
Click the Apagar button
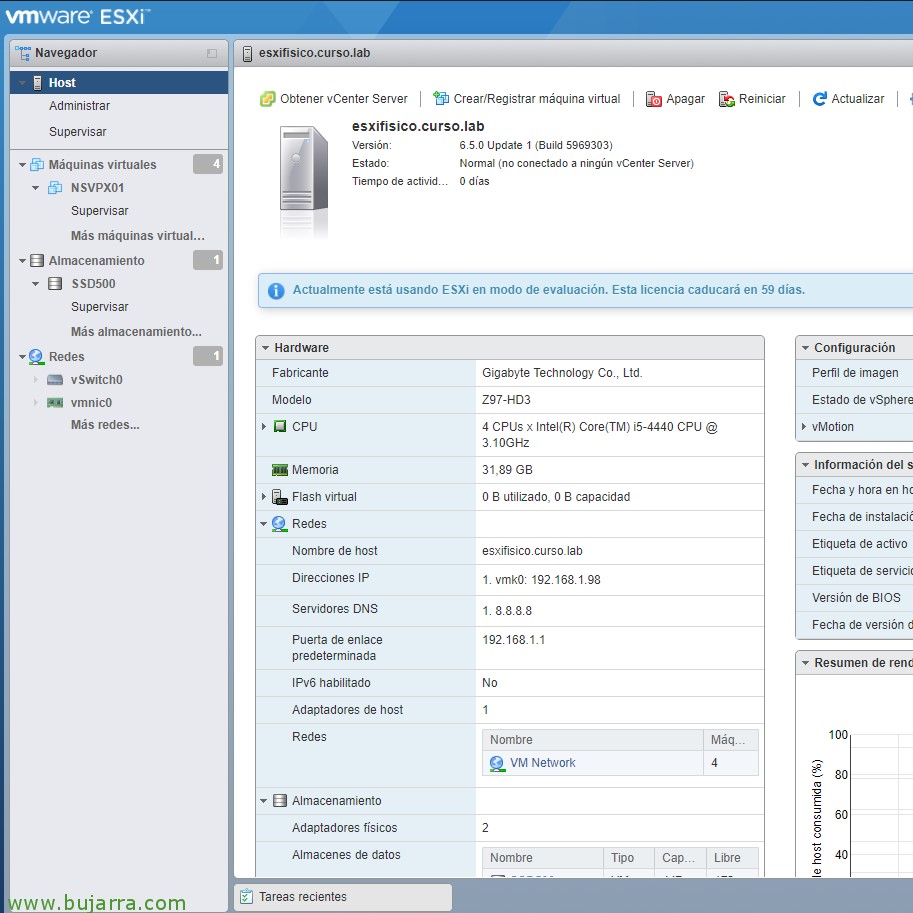click(x=675, y=99)
